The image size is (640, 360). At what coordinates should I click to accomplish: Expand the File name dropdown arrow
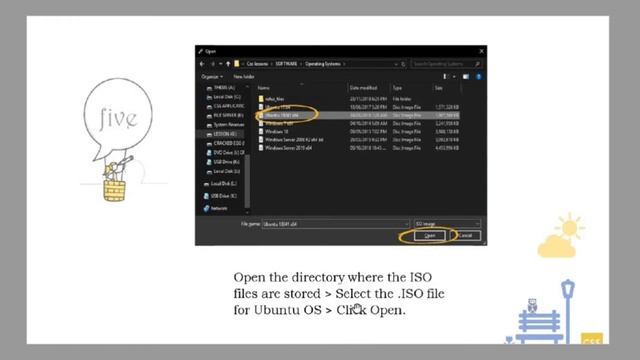[407, 224]
